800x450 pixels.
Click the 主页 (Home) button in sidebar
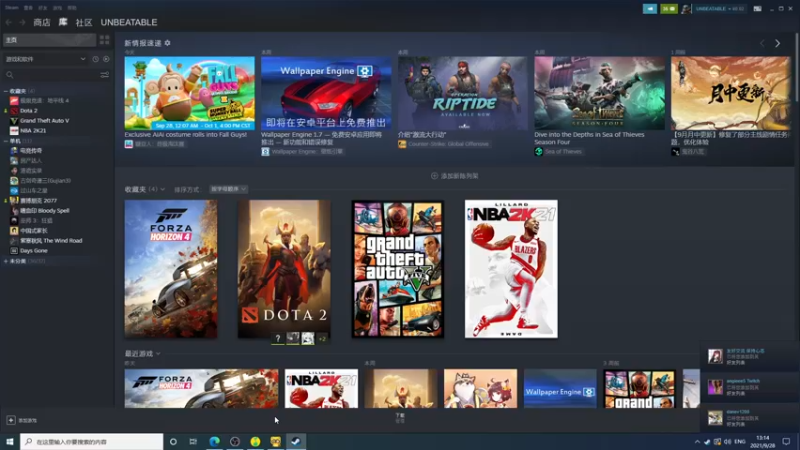pyautogui.click(x=49, y=40)
